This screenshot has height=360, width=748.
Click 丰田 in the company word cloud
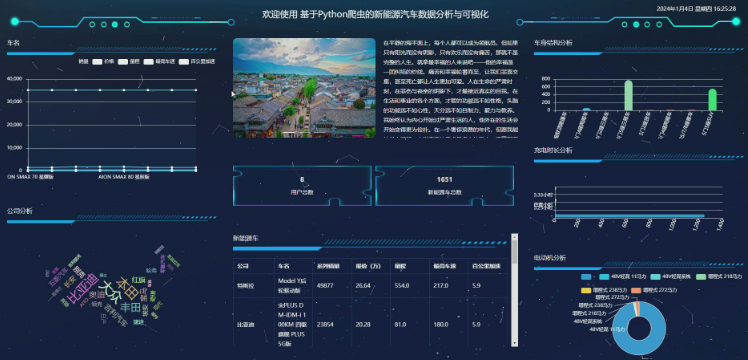(130, 308)
